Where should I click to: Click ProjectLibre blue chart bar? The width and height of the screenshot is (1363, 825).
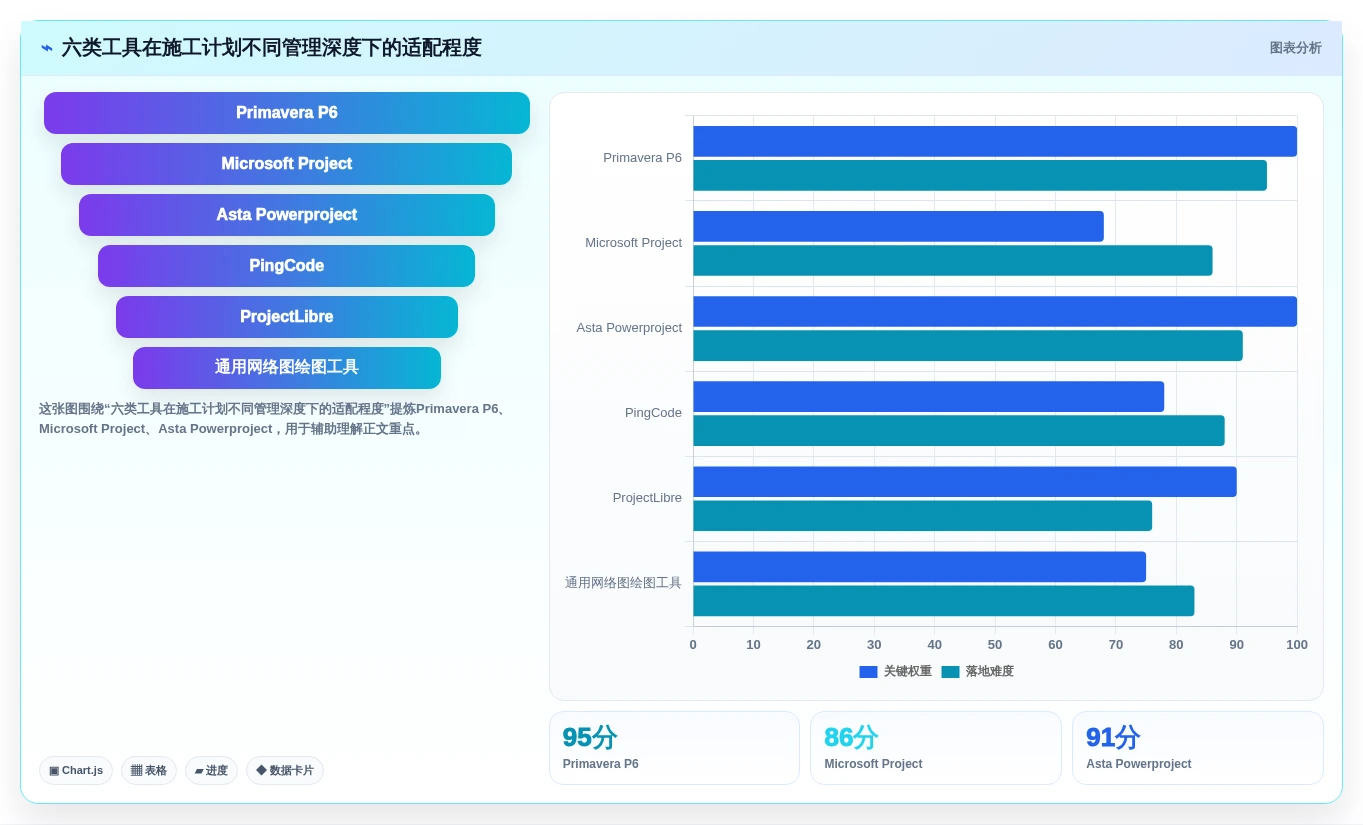(965, 481)
